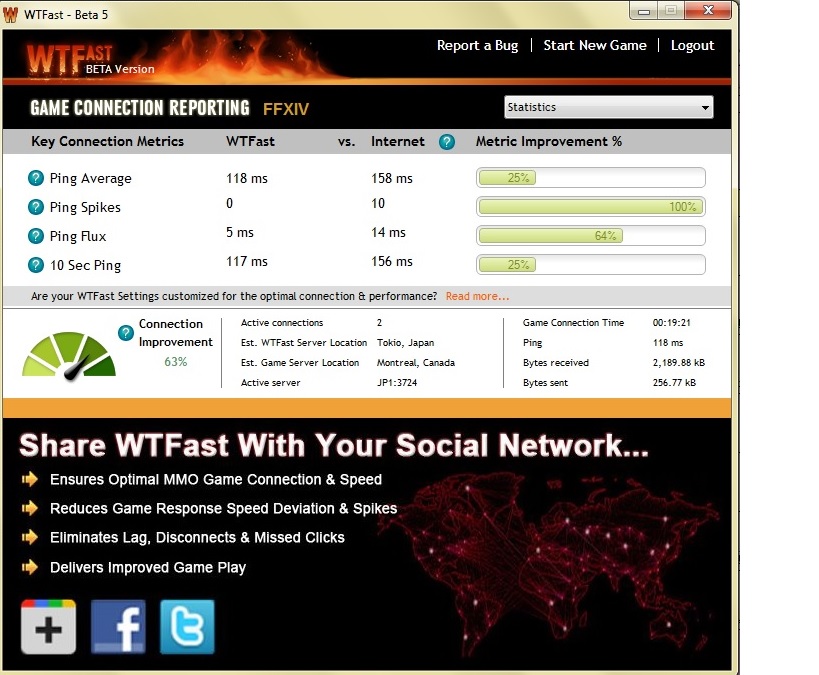Click the '117 ms' 10 Sec Ping value
819x675 pixels.
[x=247, y=261]
